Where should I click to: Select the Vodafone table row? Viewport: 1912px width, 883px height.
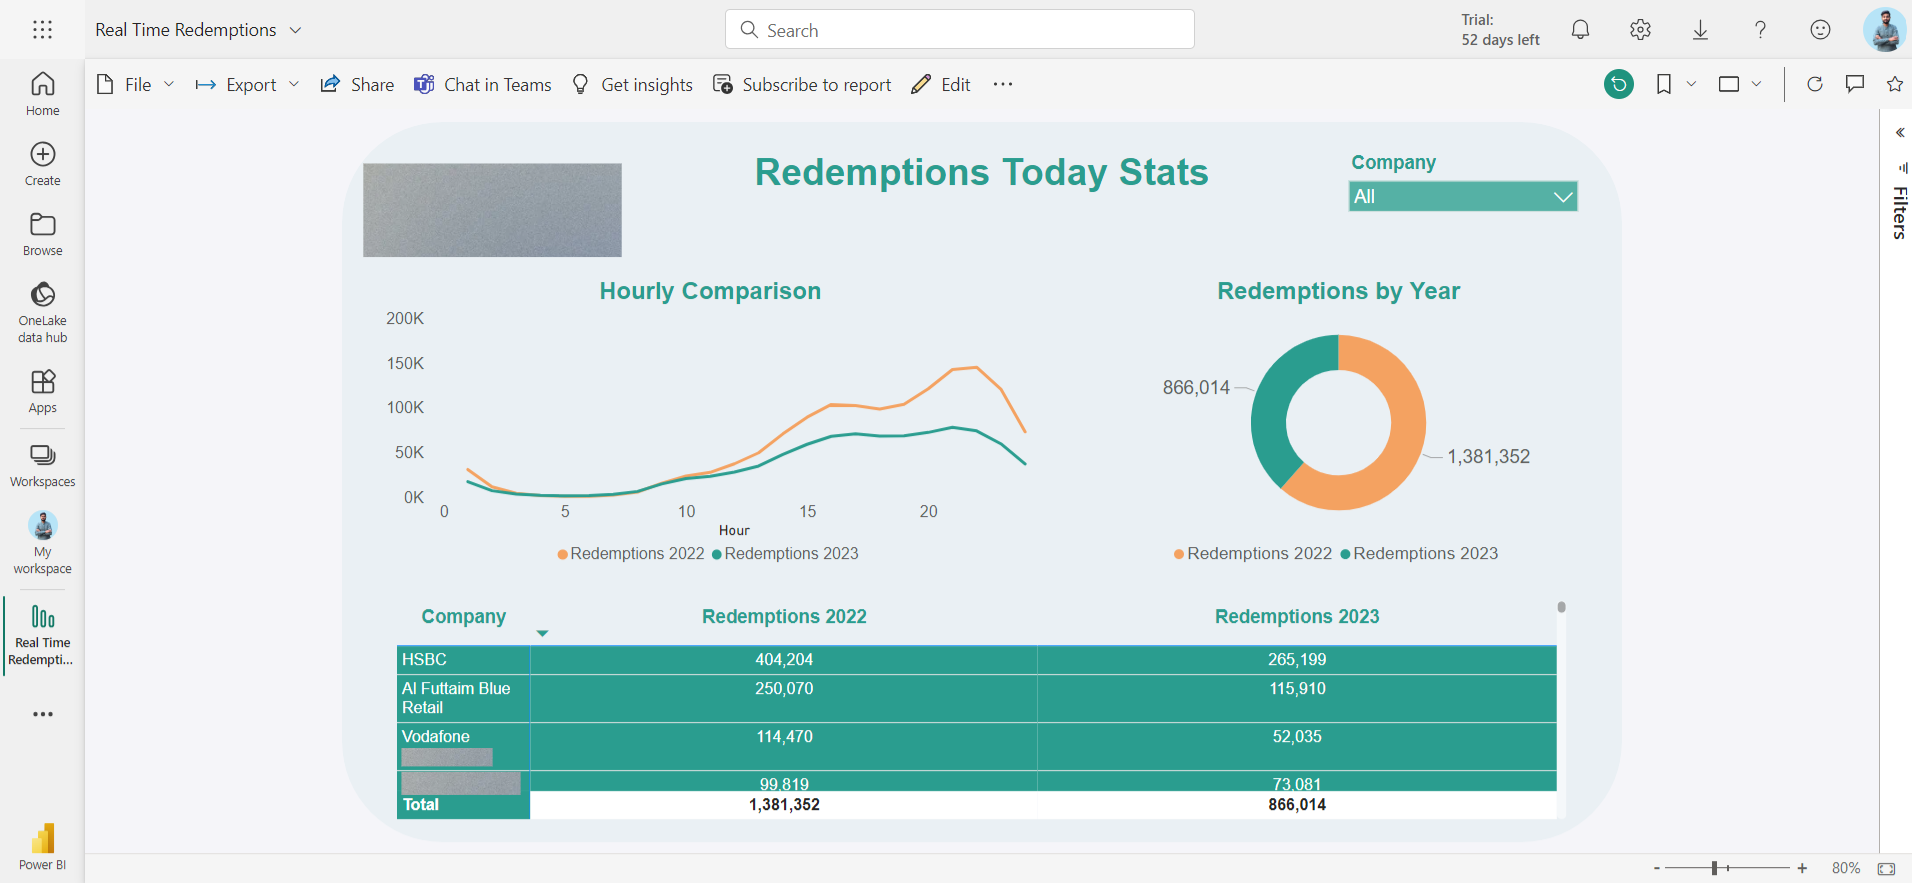tap(976, 746)
